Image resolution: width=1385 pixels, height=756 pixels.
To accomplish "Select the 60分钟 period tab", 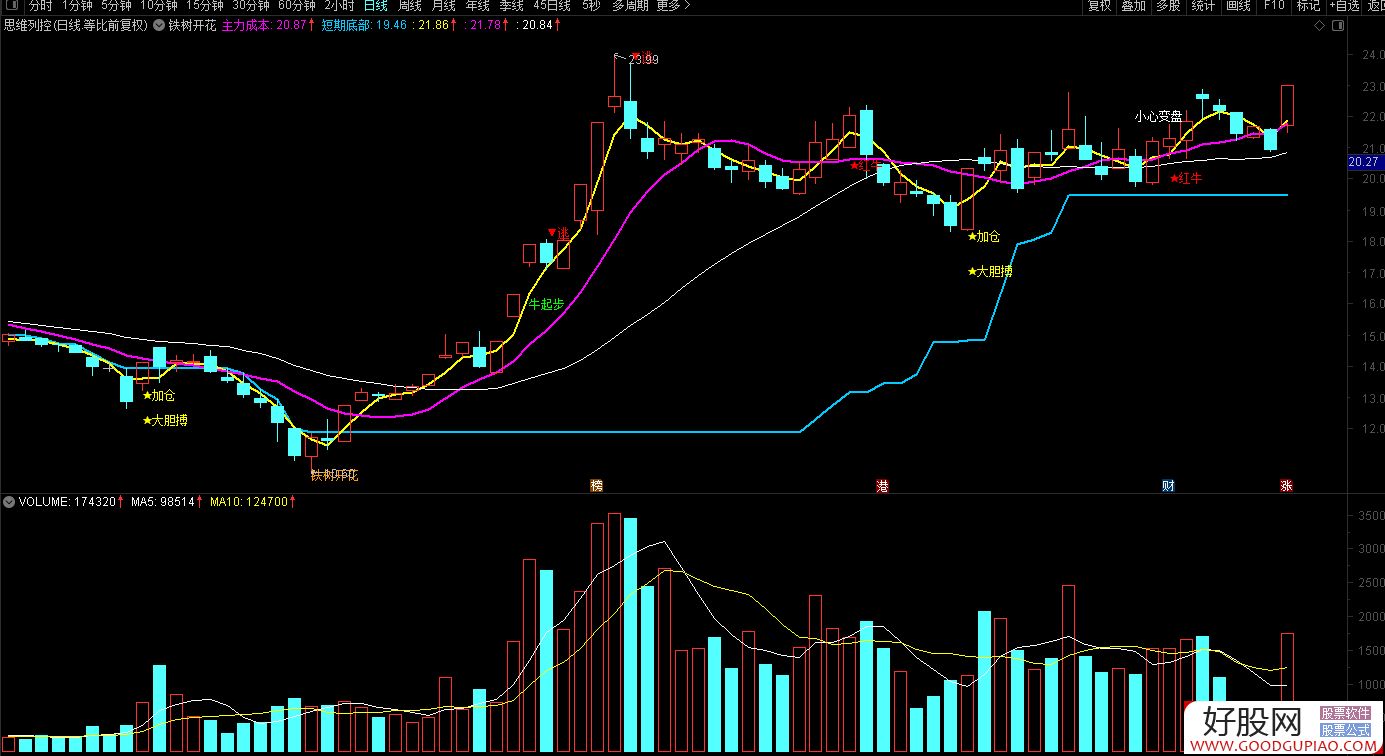I will click(x=296, y=6).
